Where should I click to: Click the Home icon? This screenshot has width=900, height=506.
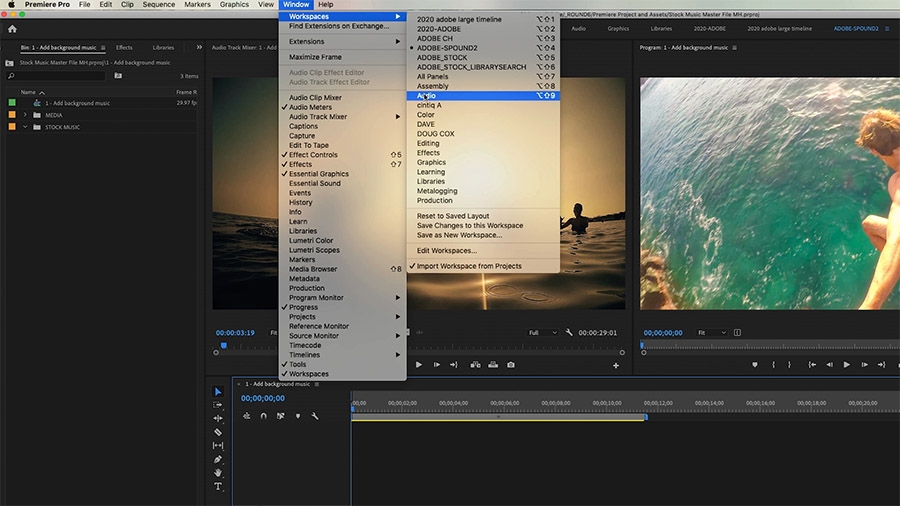pyautogui.click(x=12, y=29)
